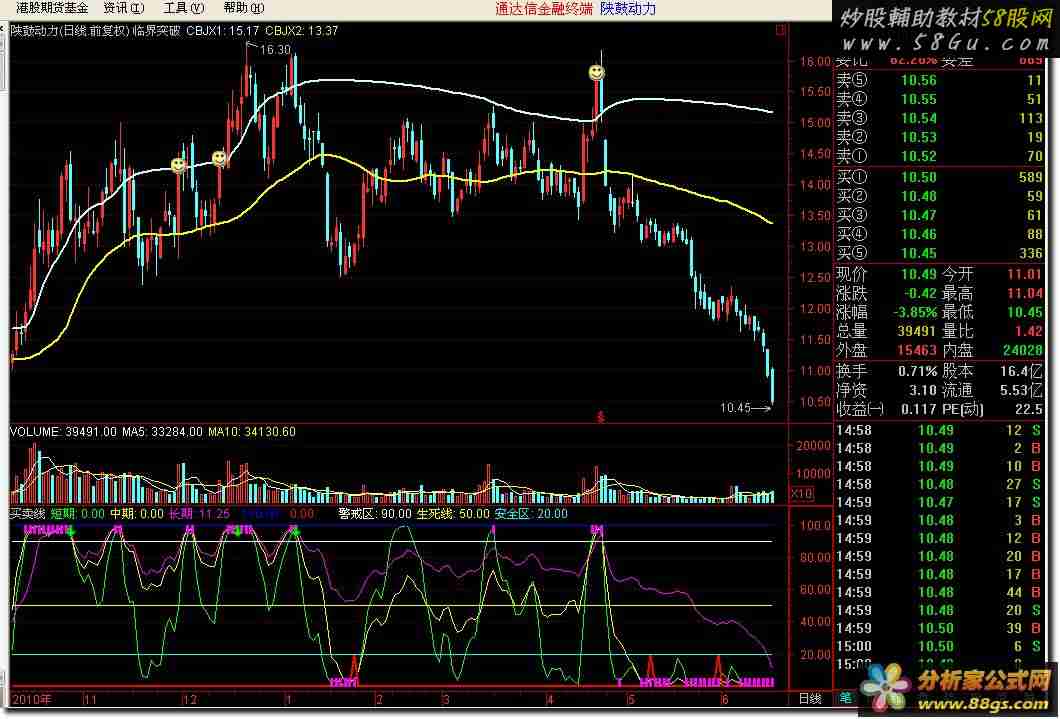
Task: Click the month 3 marker on the time axis
Action: click(445, 699)
